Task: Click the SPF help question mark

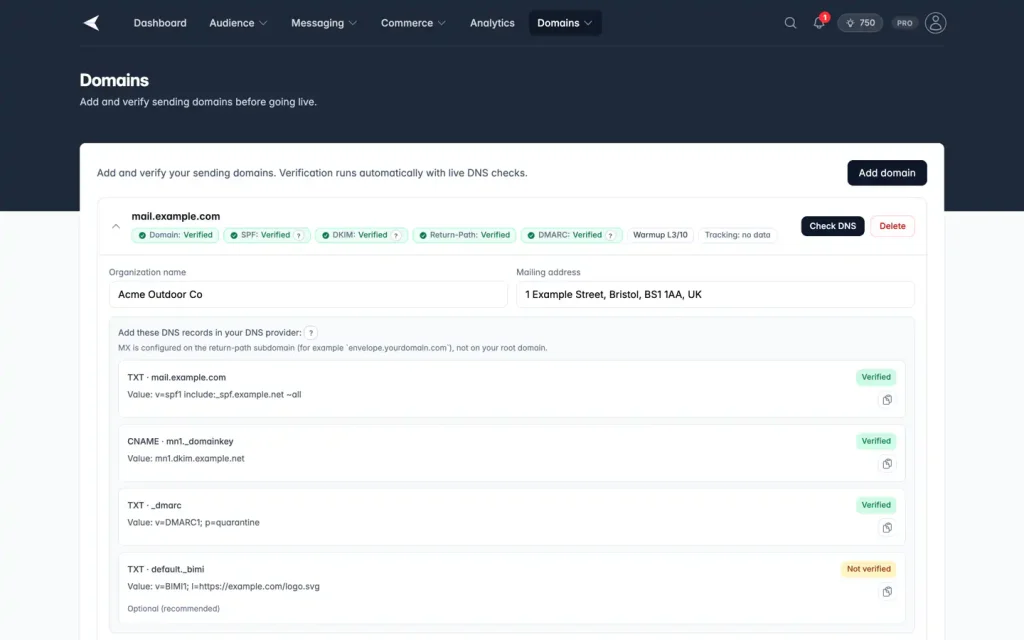Action: point(299,236)
